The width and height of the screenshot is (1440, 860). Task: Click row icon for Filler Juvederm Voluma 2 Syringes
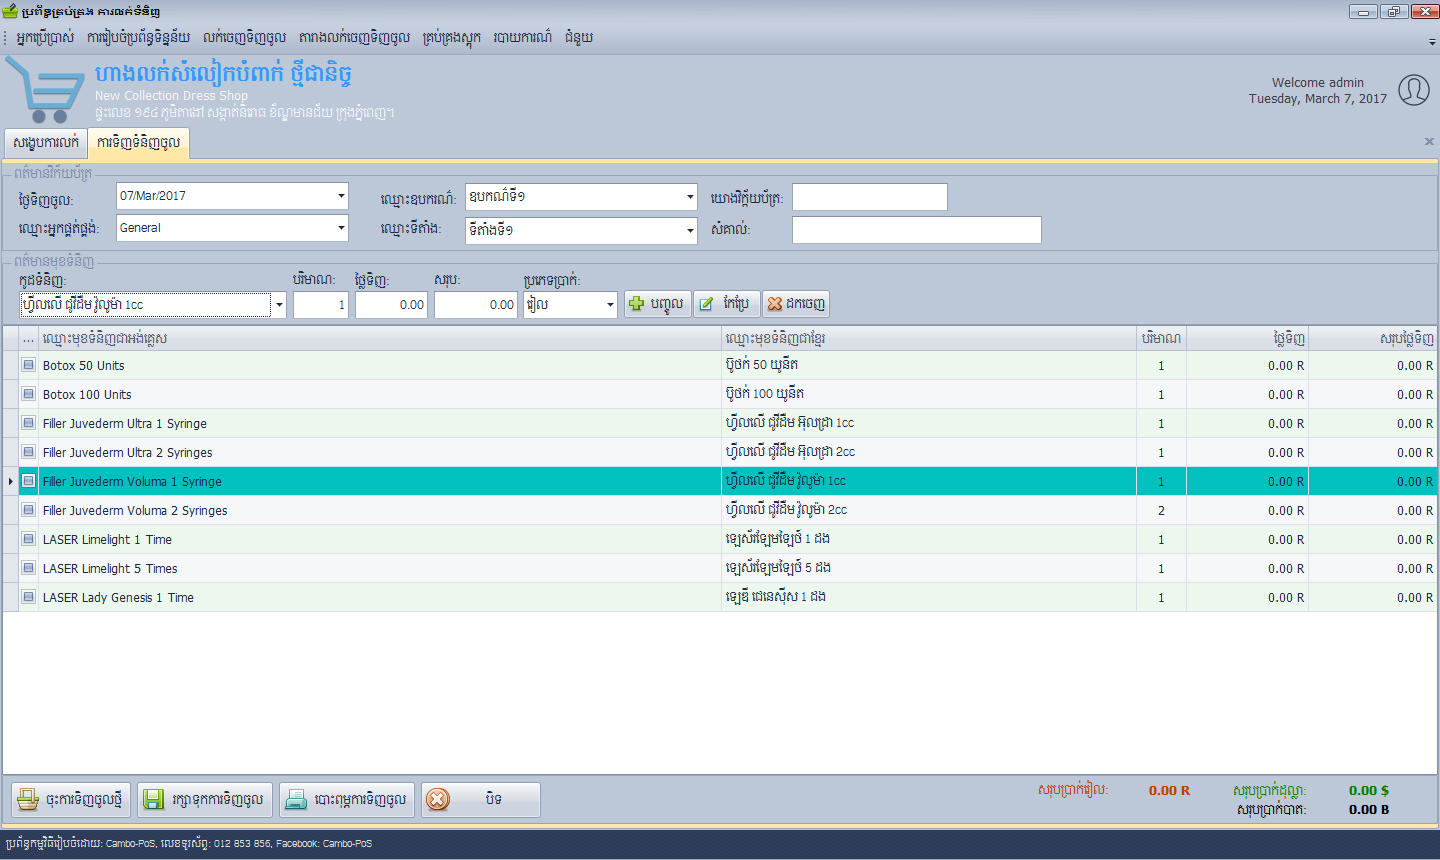click(29, 510)
